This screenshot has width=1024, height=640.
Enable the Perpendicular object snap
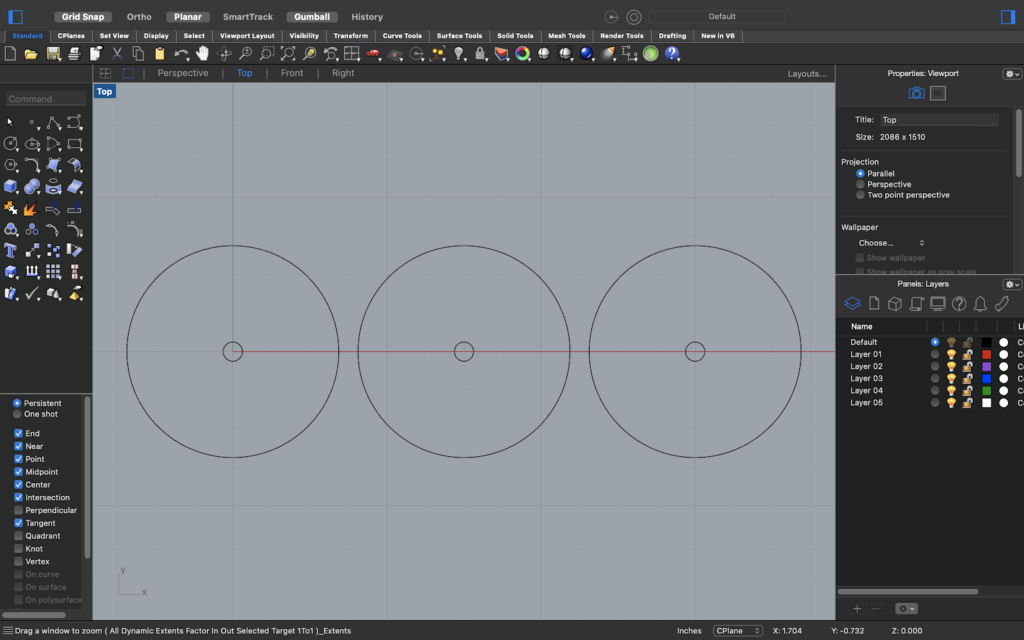point(18,511)
